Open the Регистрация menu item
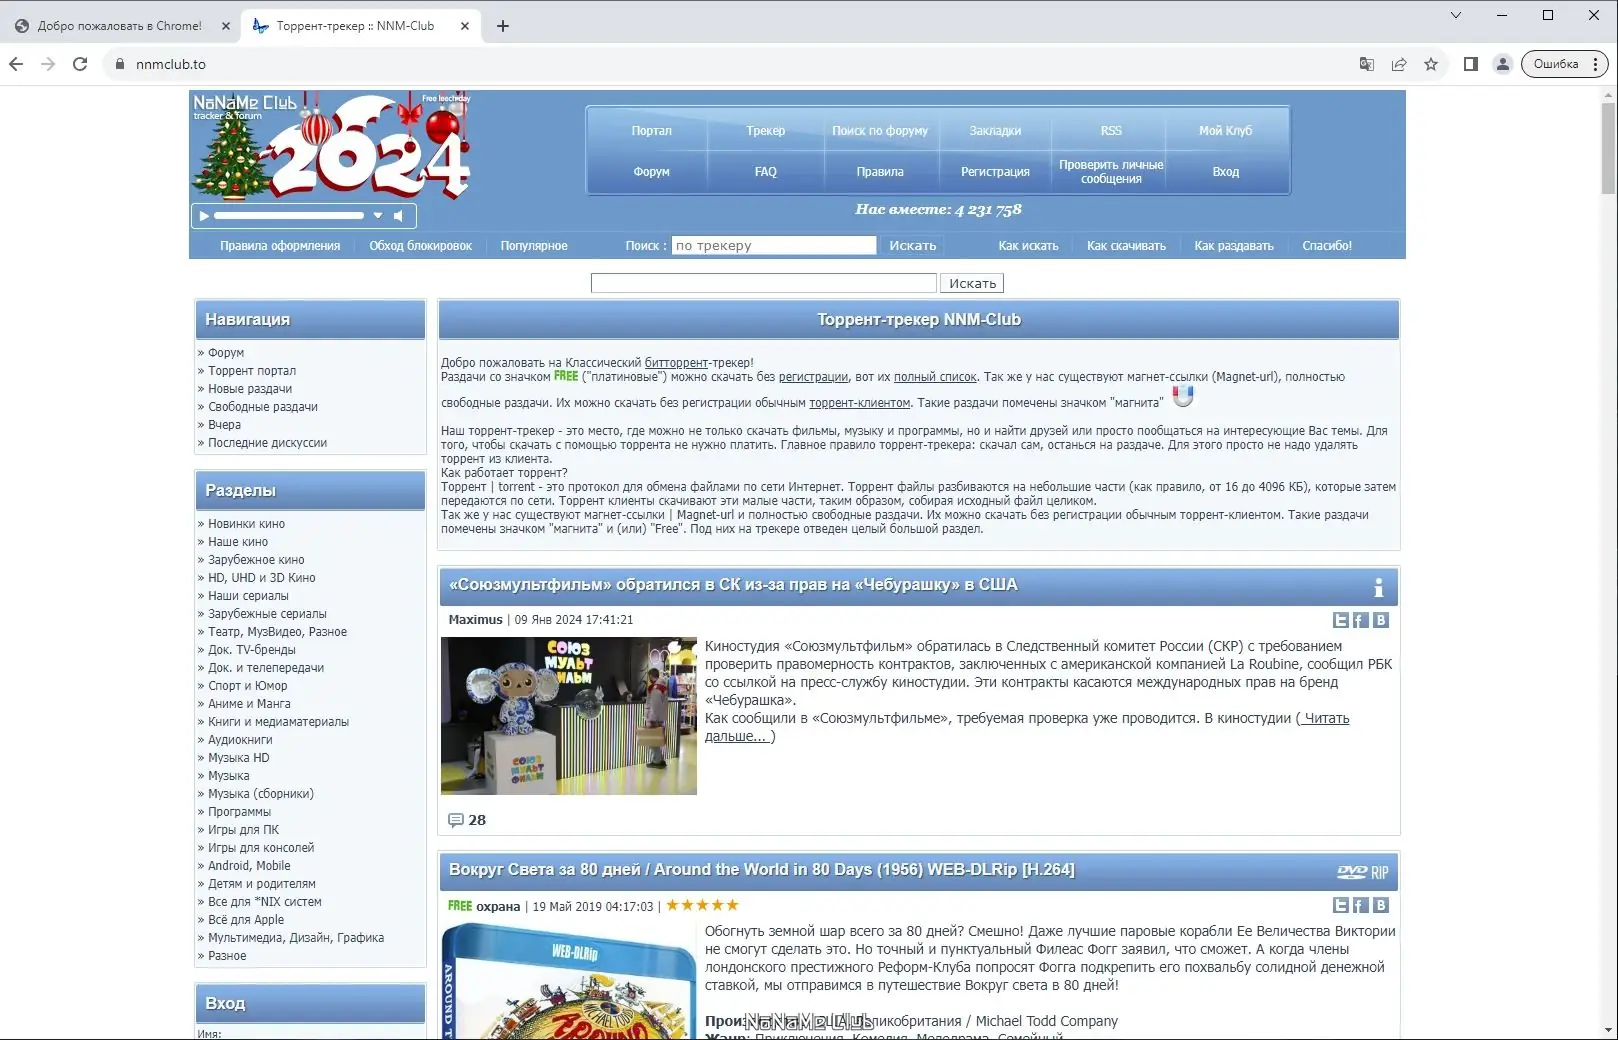Screen dimensions: 1618x1040 (x=995, y=172)
